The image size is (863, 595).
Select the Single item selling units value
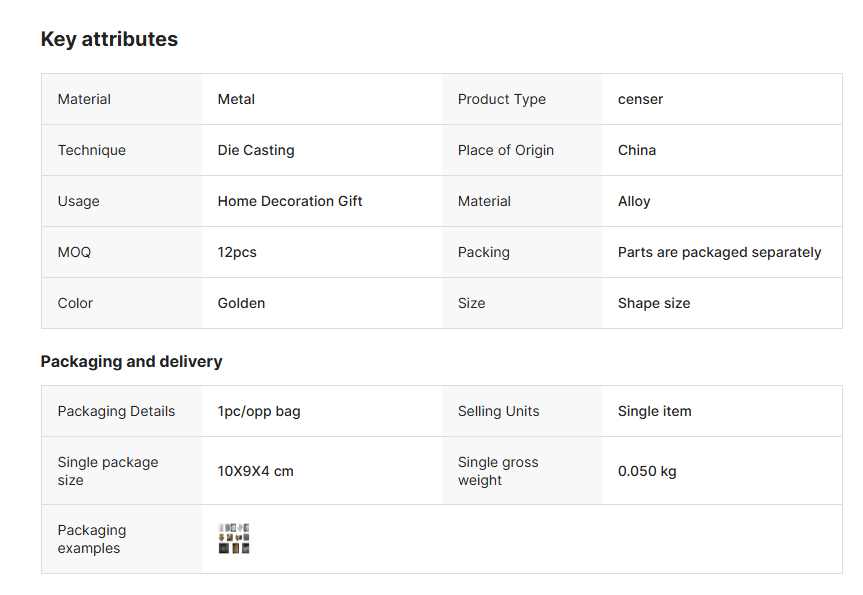654,411
